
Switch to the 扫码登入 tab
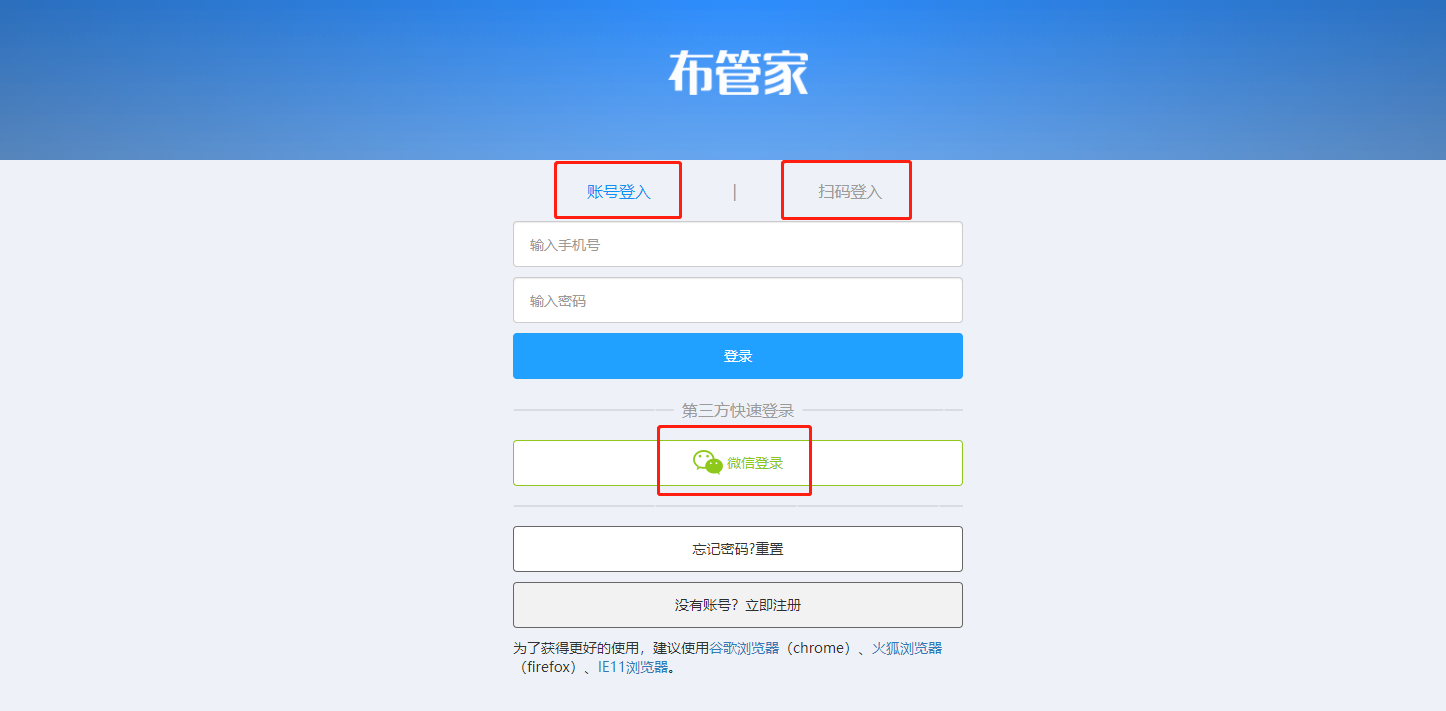(850, 192)
